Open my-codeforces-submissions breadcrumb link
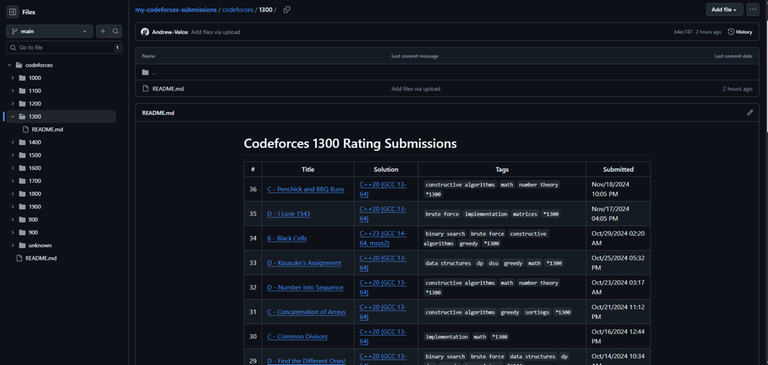768x365 pixels. click(175, 10)
